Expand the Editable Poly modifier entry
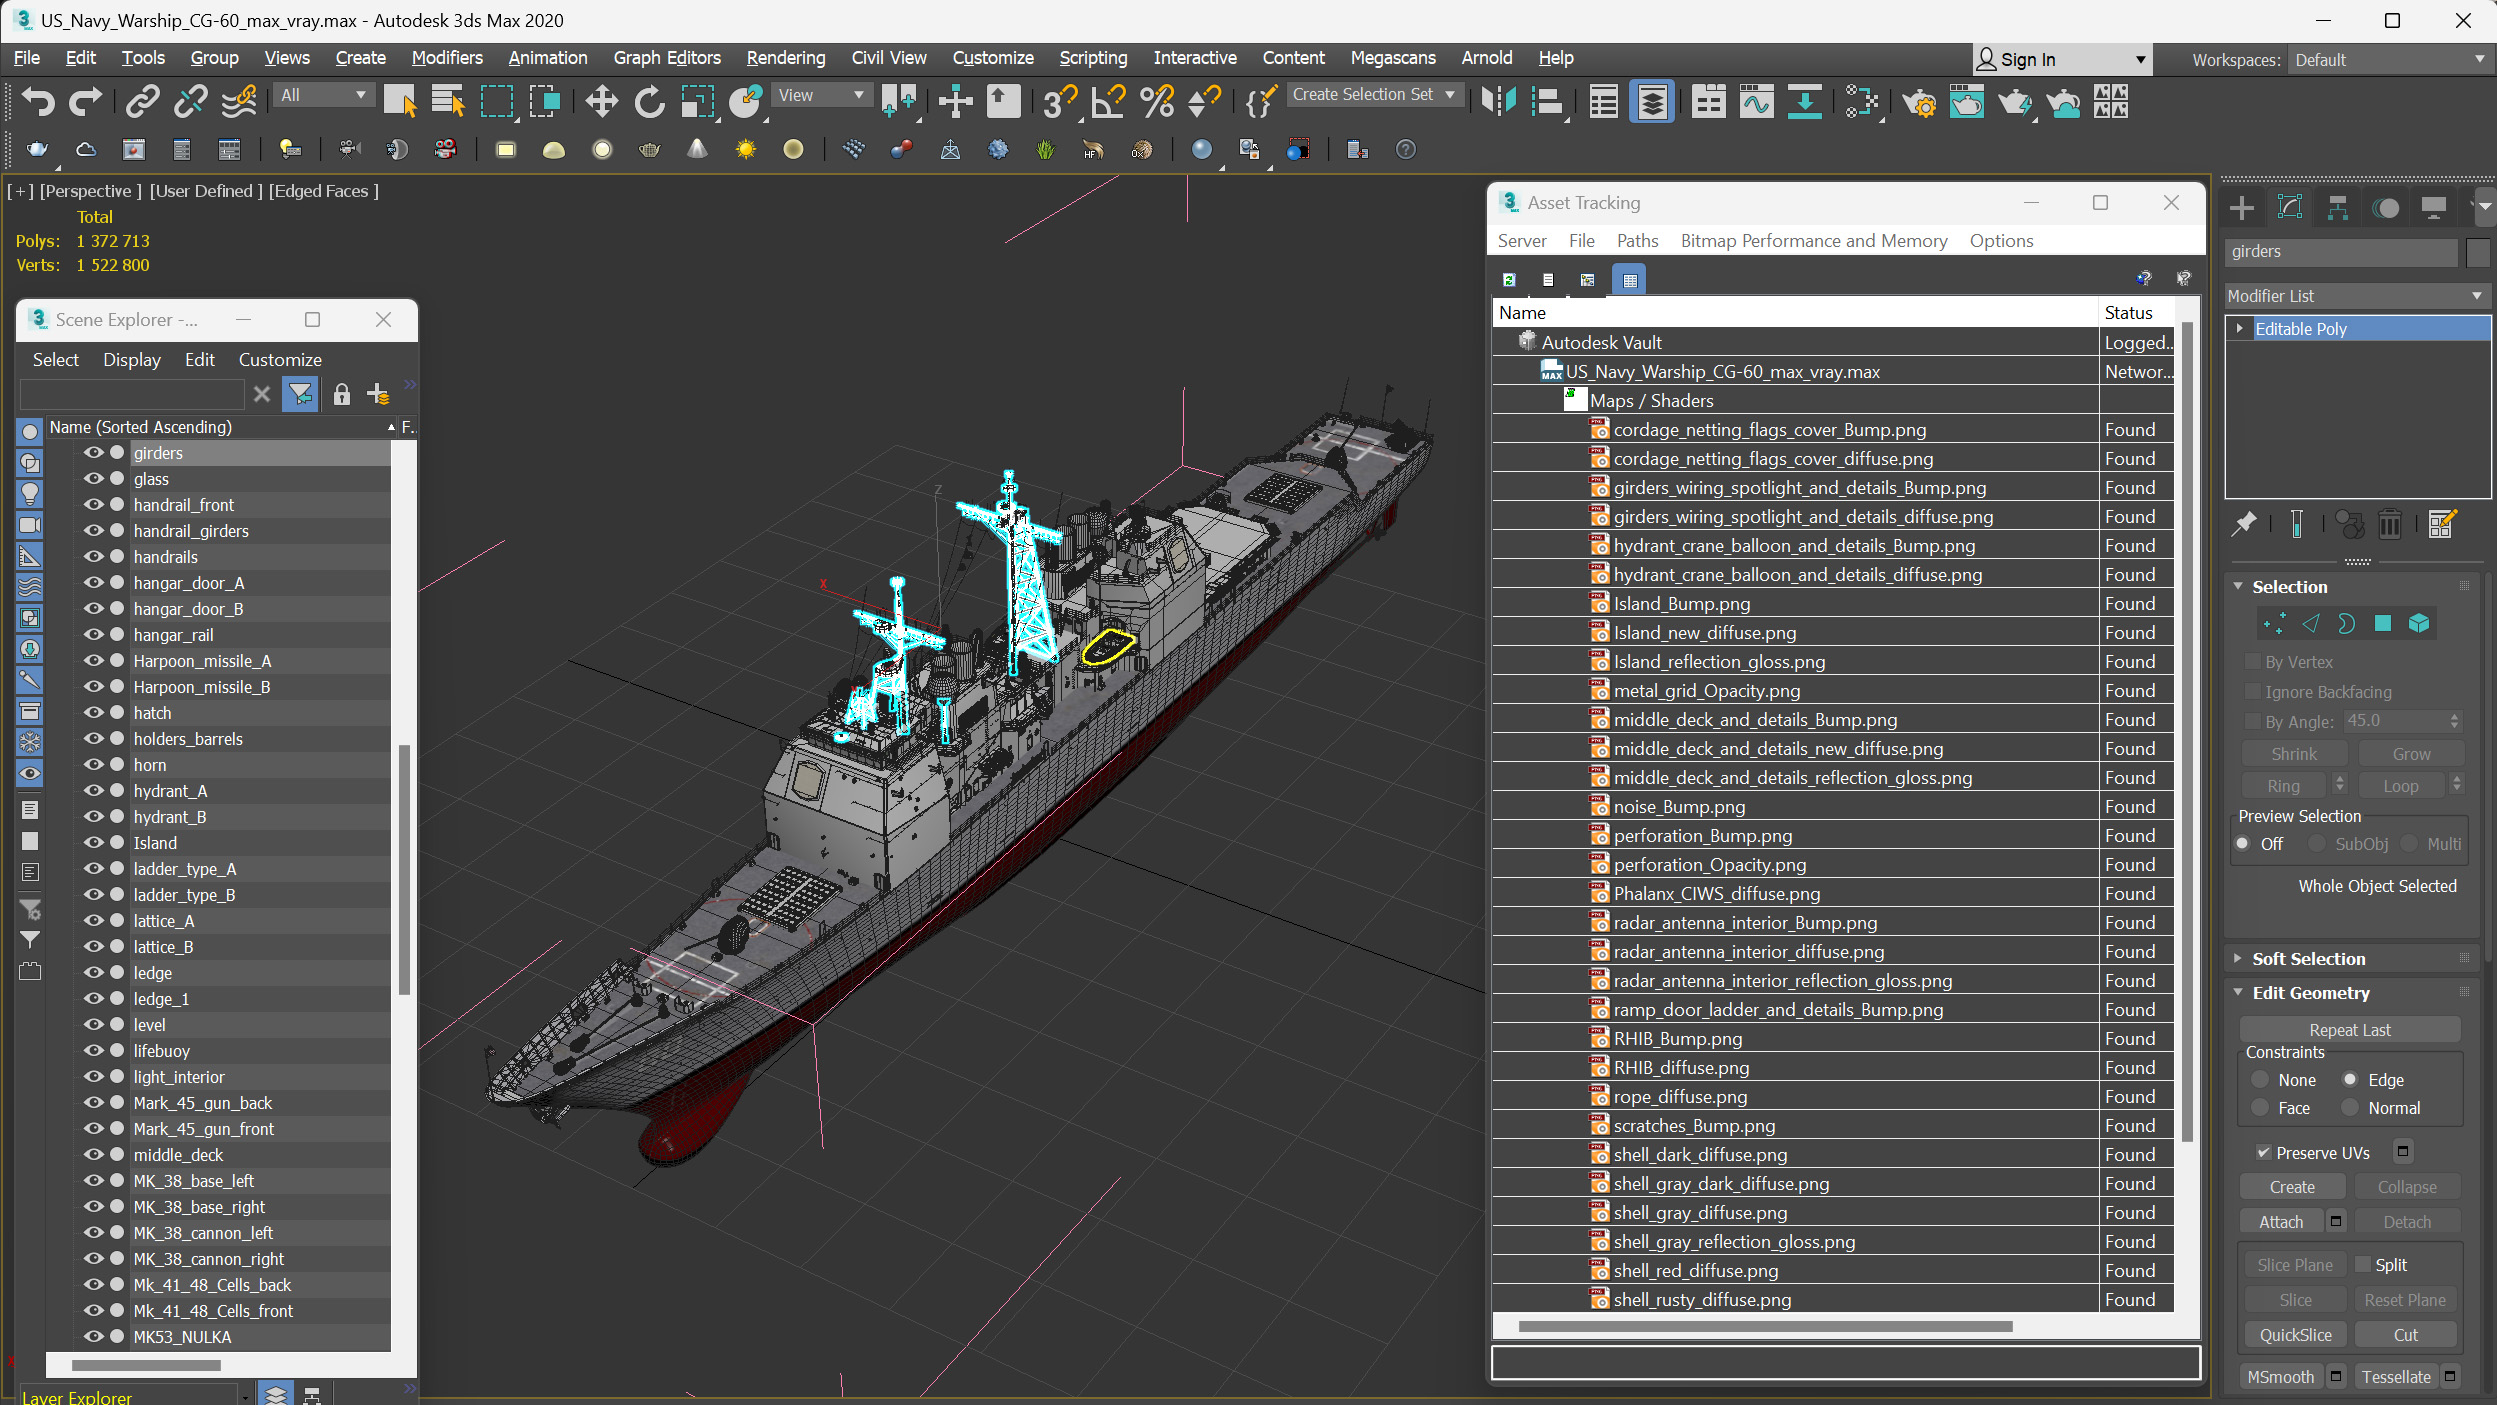The image size is (2497, 1405). pyautogui.click(x=2240, y=328)
